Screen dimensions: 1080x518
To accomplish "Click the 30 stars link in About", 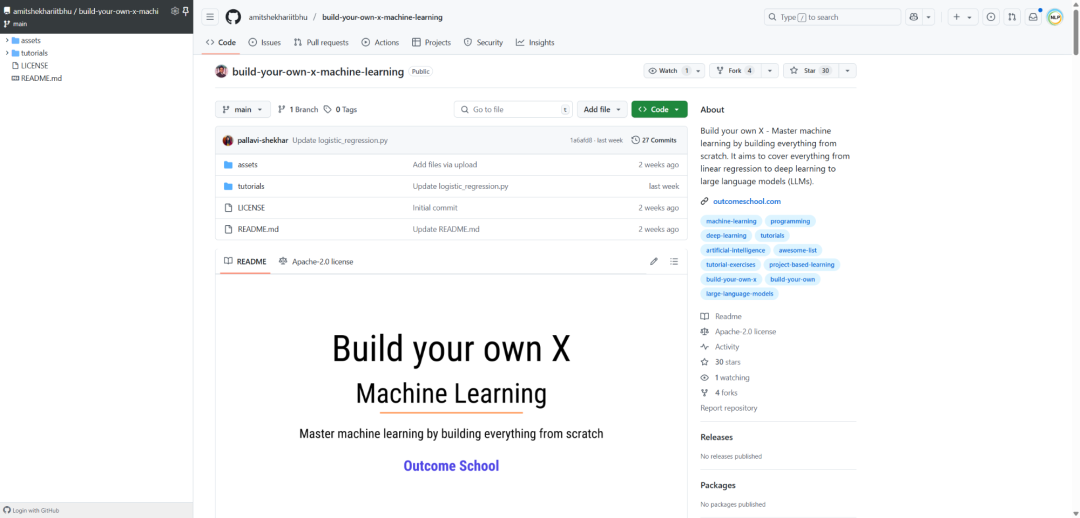I will [727, 362].
